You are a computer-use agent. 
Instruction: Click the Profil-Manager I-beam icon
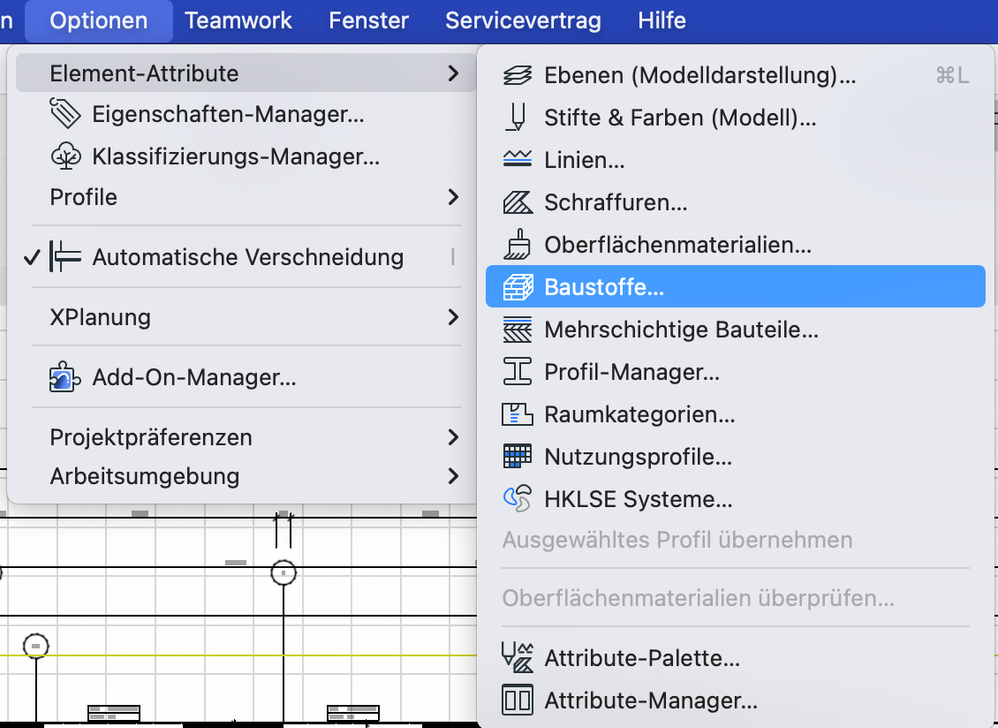click(x=517, y=372)
